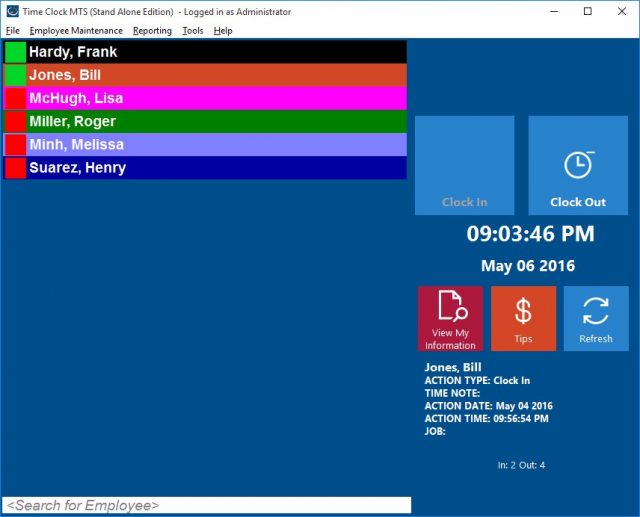Select employee Suarez, Henry
Image resolution: width=640 pixels, height=517 pixels.
[x=205, y=168]
